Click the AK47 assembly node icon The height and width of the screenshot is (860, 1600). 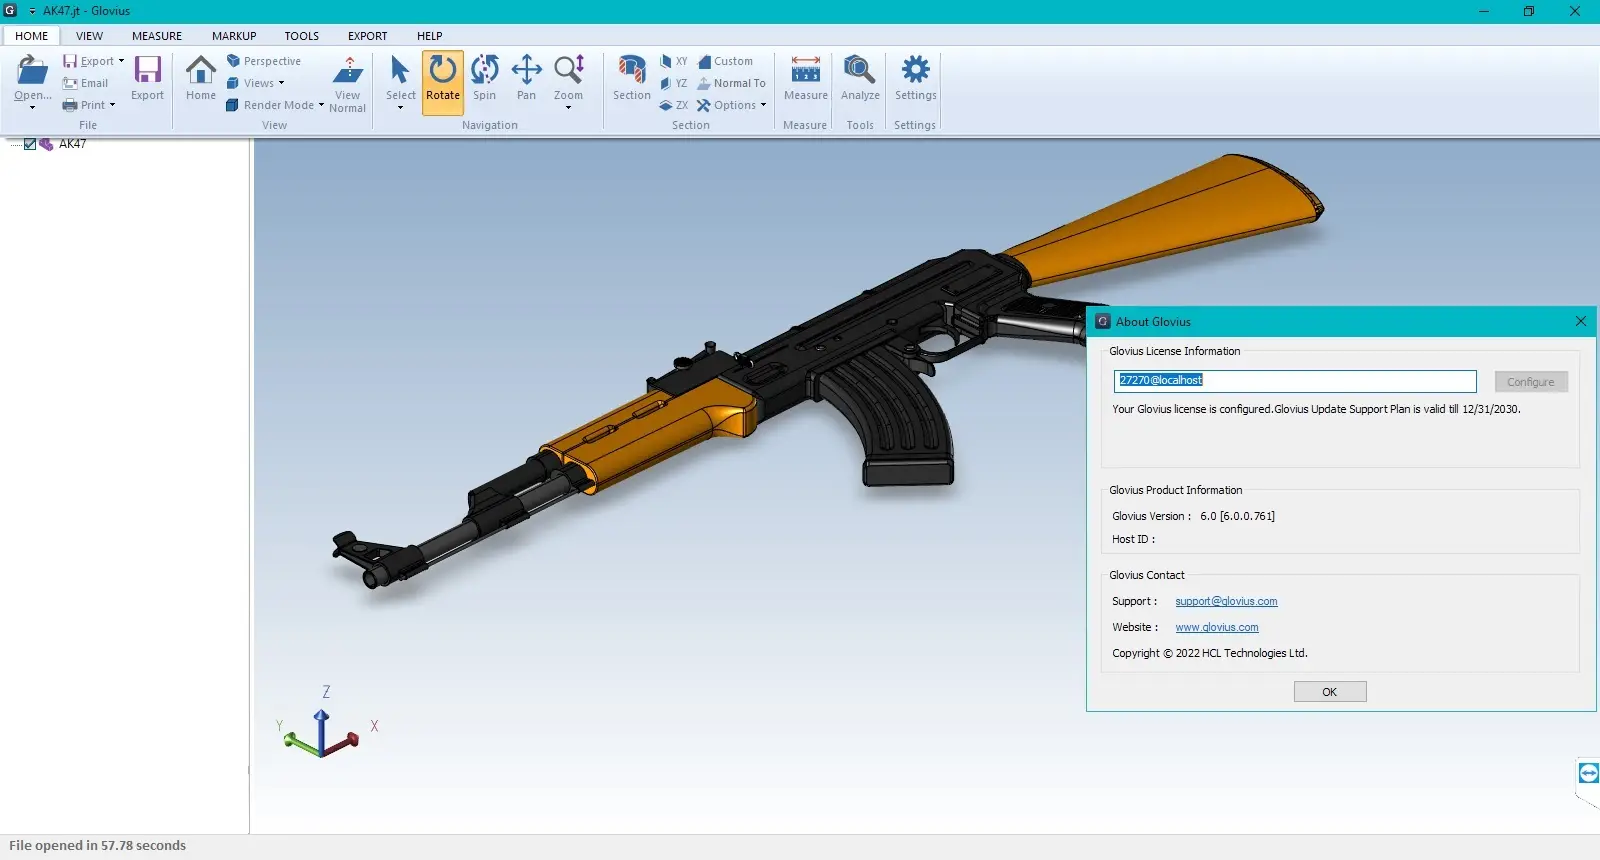pos(46,144)
